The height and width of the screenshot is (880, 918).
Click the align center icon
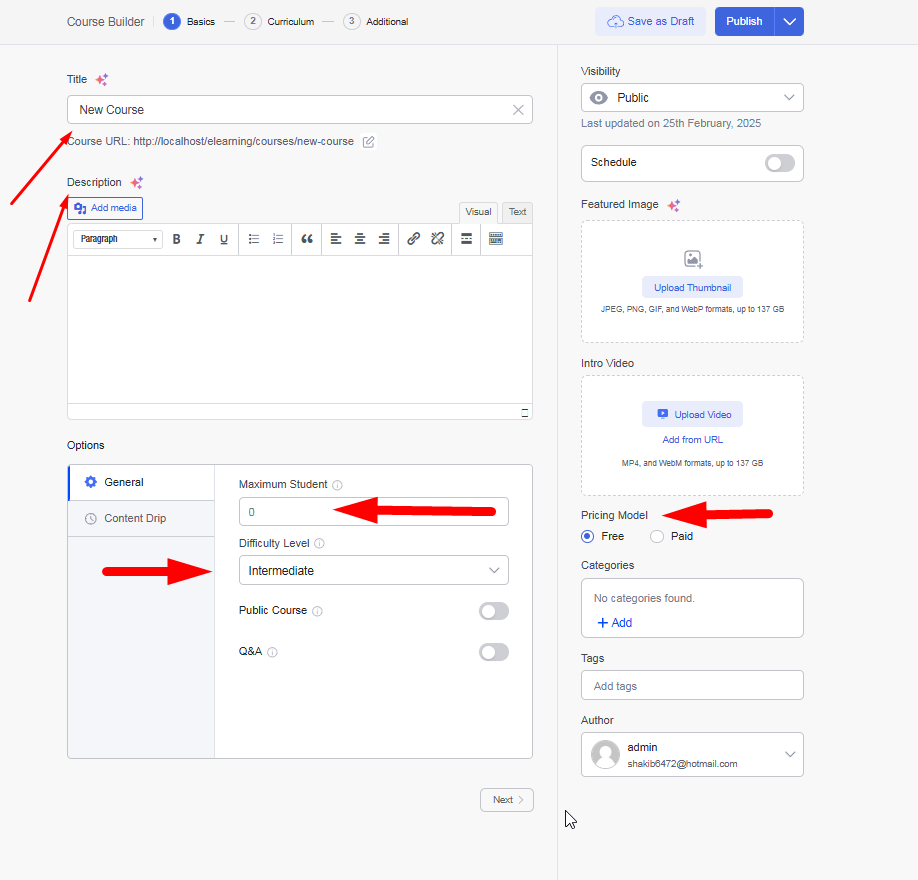pyautogui.click(x=360, y=239)
